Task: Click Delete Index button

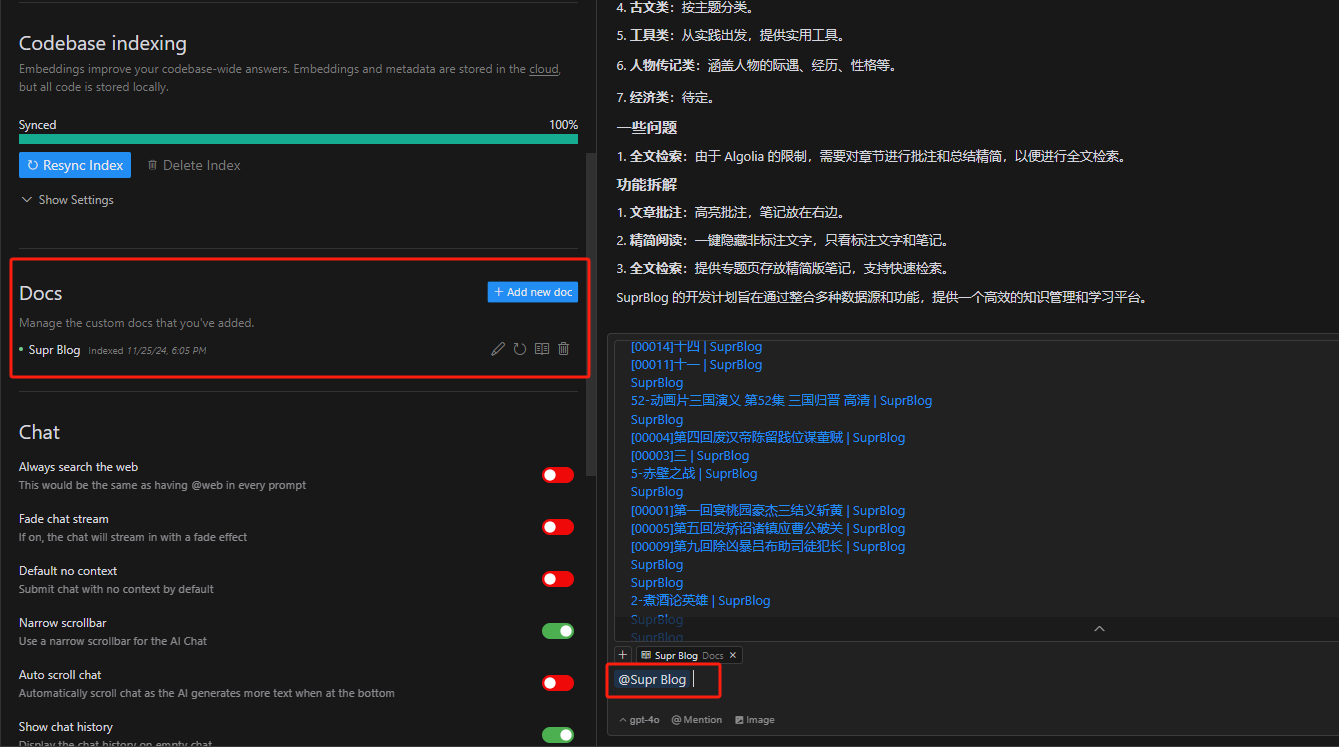Action: tap(194, 165)
